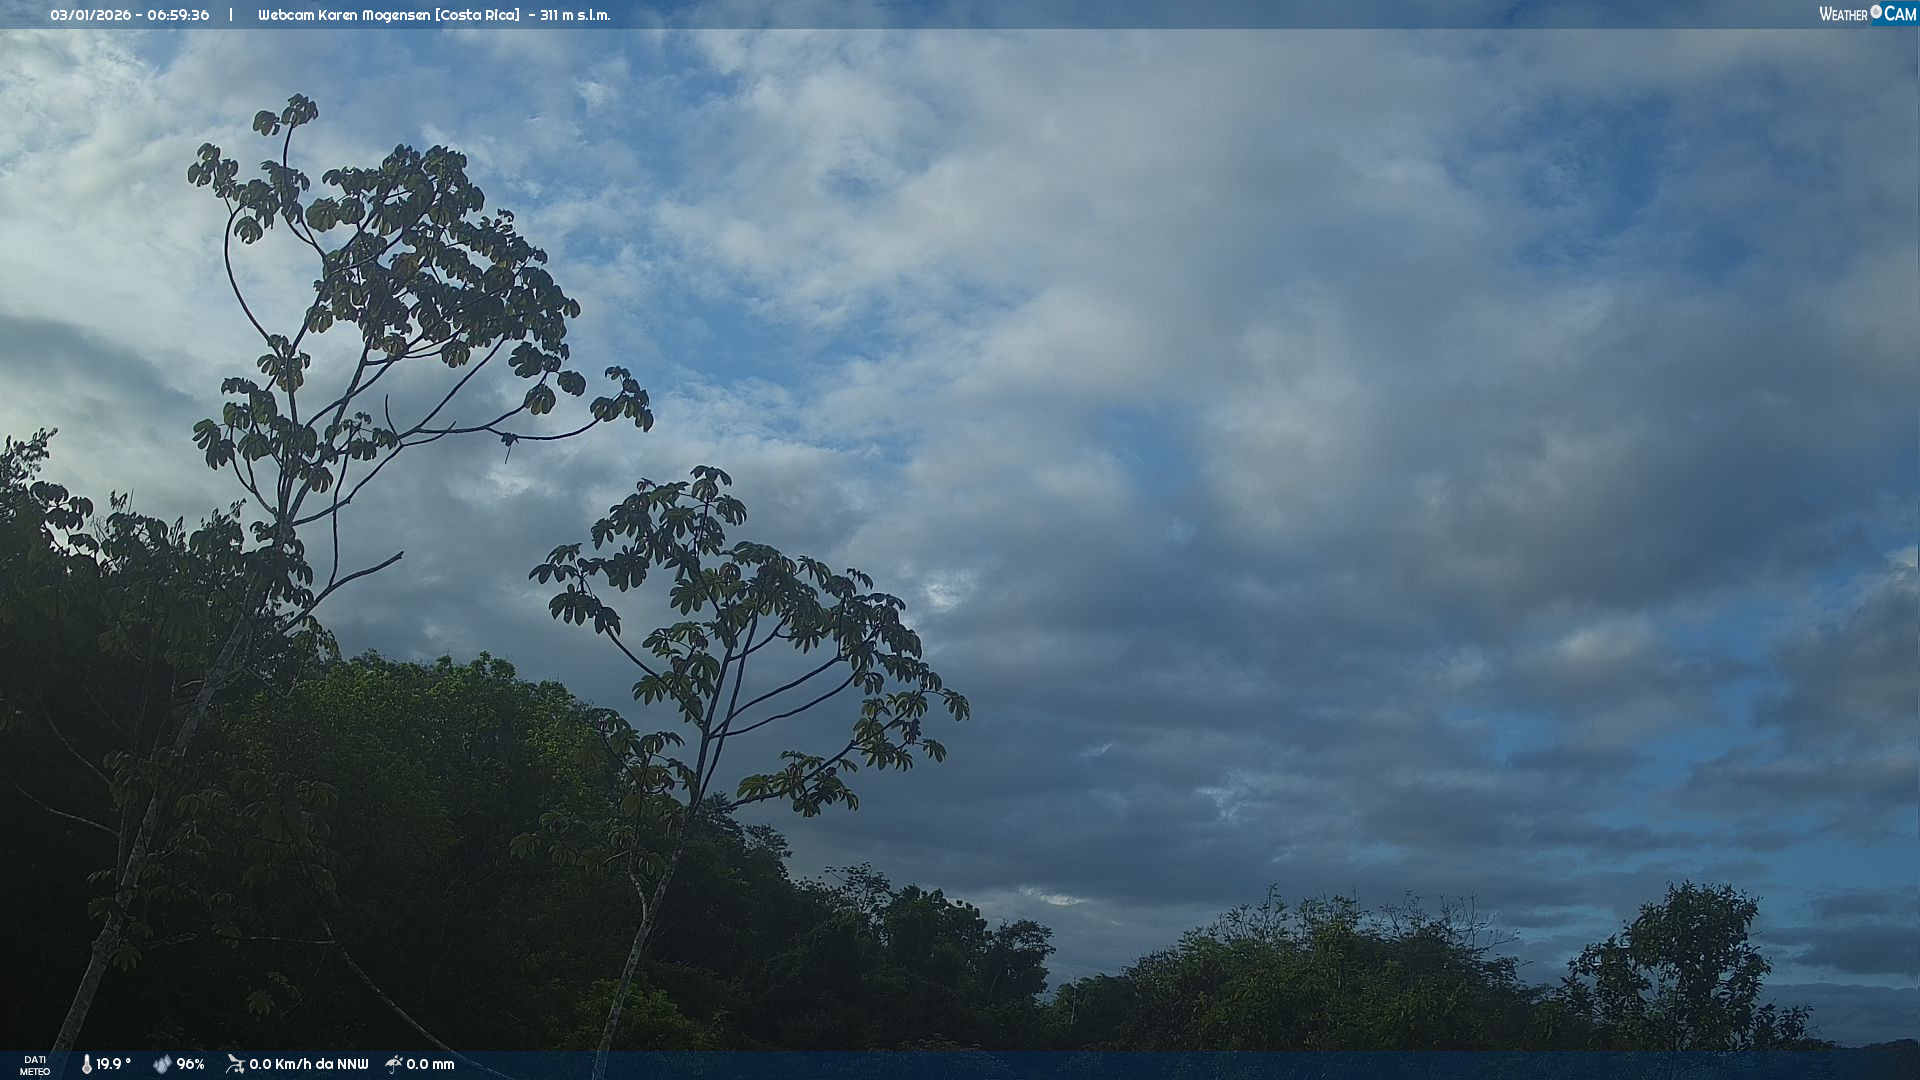Screen dimensions: 1920x1080
Task: Click the rain umbrella icon
Action: [x=394, y=1064]
